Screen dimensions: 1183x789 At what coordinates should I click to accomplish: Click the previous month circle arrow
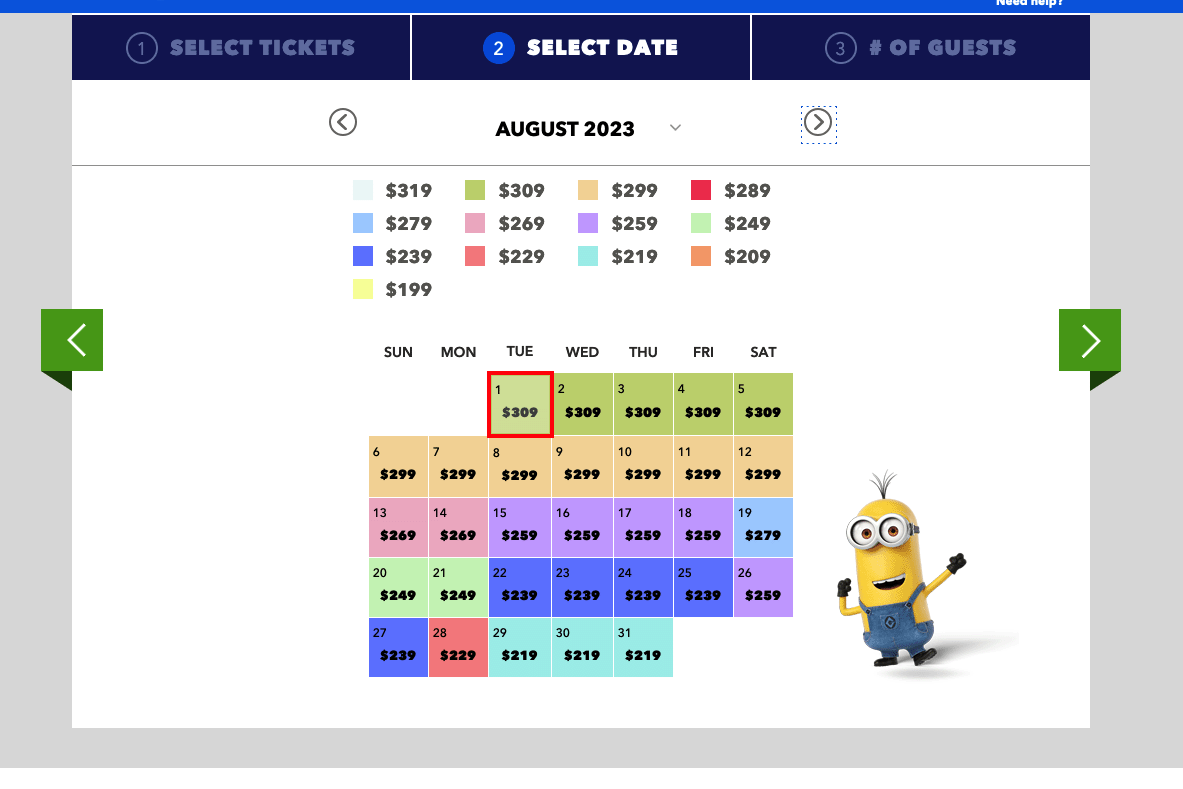click(x=343, y=122)
